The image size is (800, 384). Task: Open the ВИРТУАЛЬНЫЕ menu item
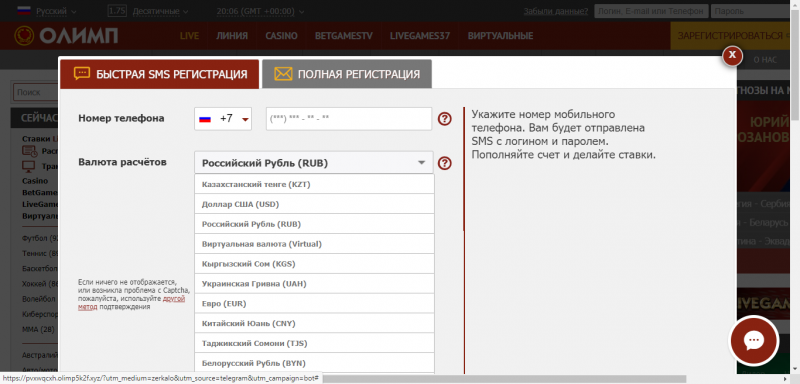pyautogui.click(x=501, y=36)
